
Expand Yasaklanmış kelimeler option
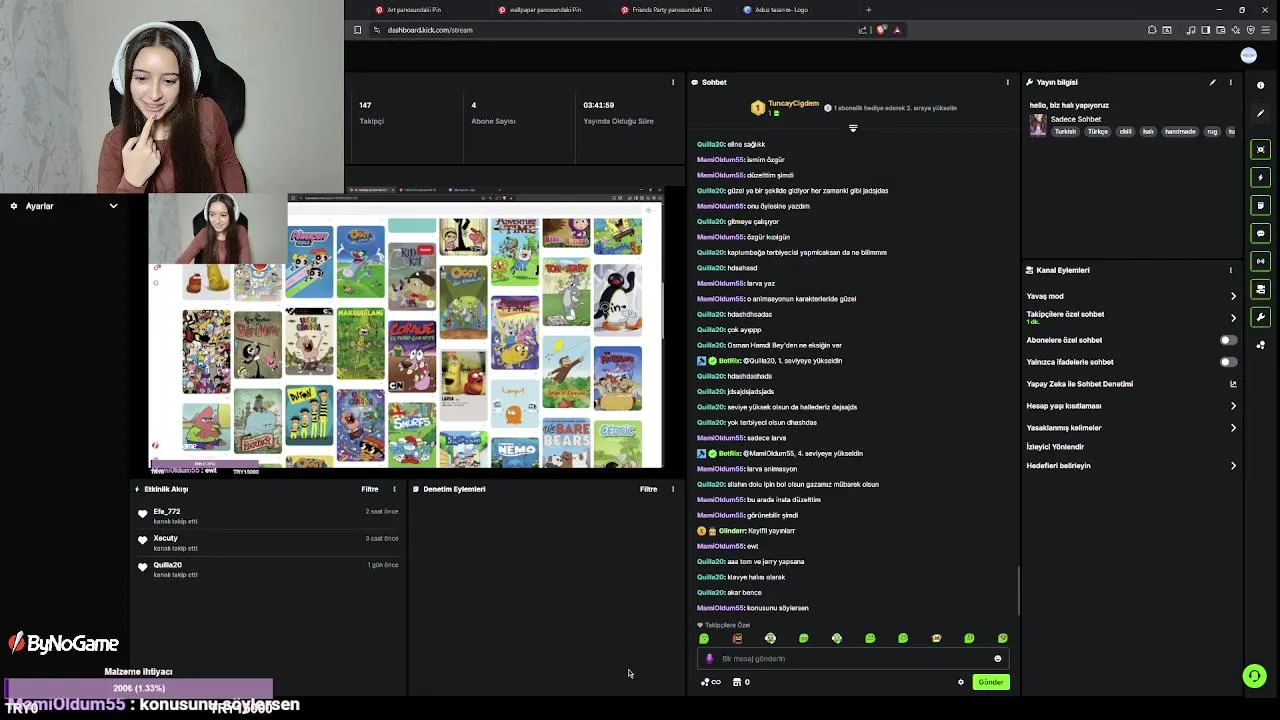click(1233, 428)
